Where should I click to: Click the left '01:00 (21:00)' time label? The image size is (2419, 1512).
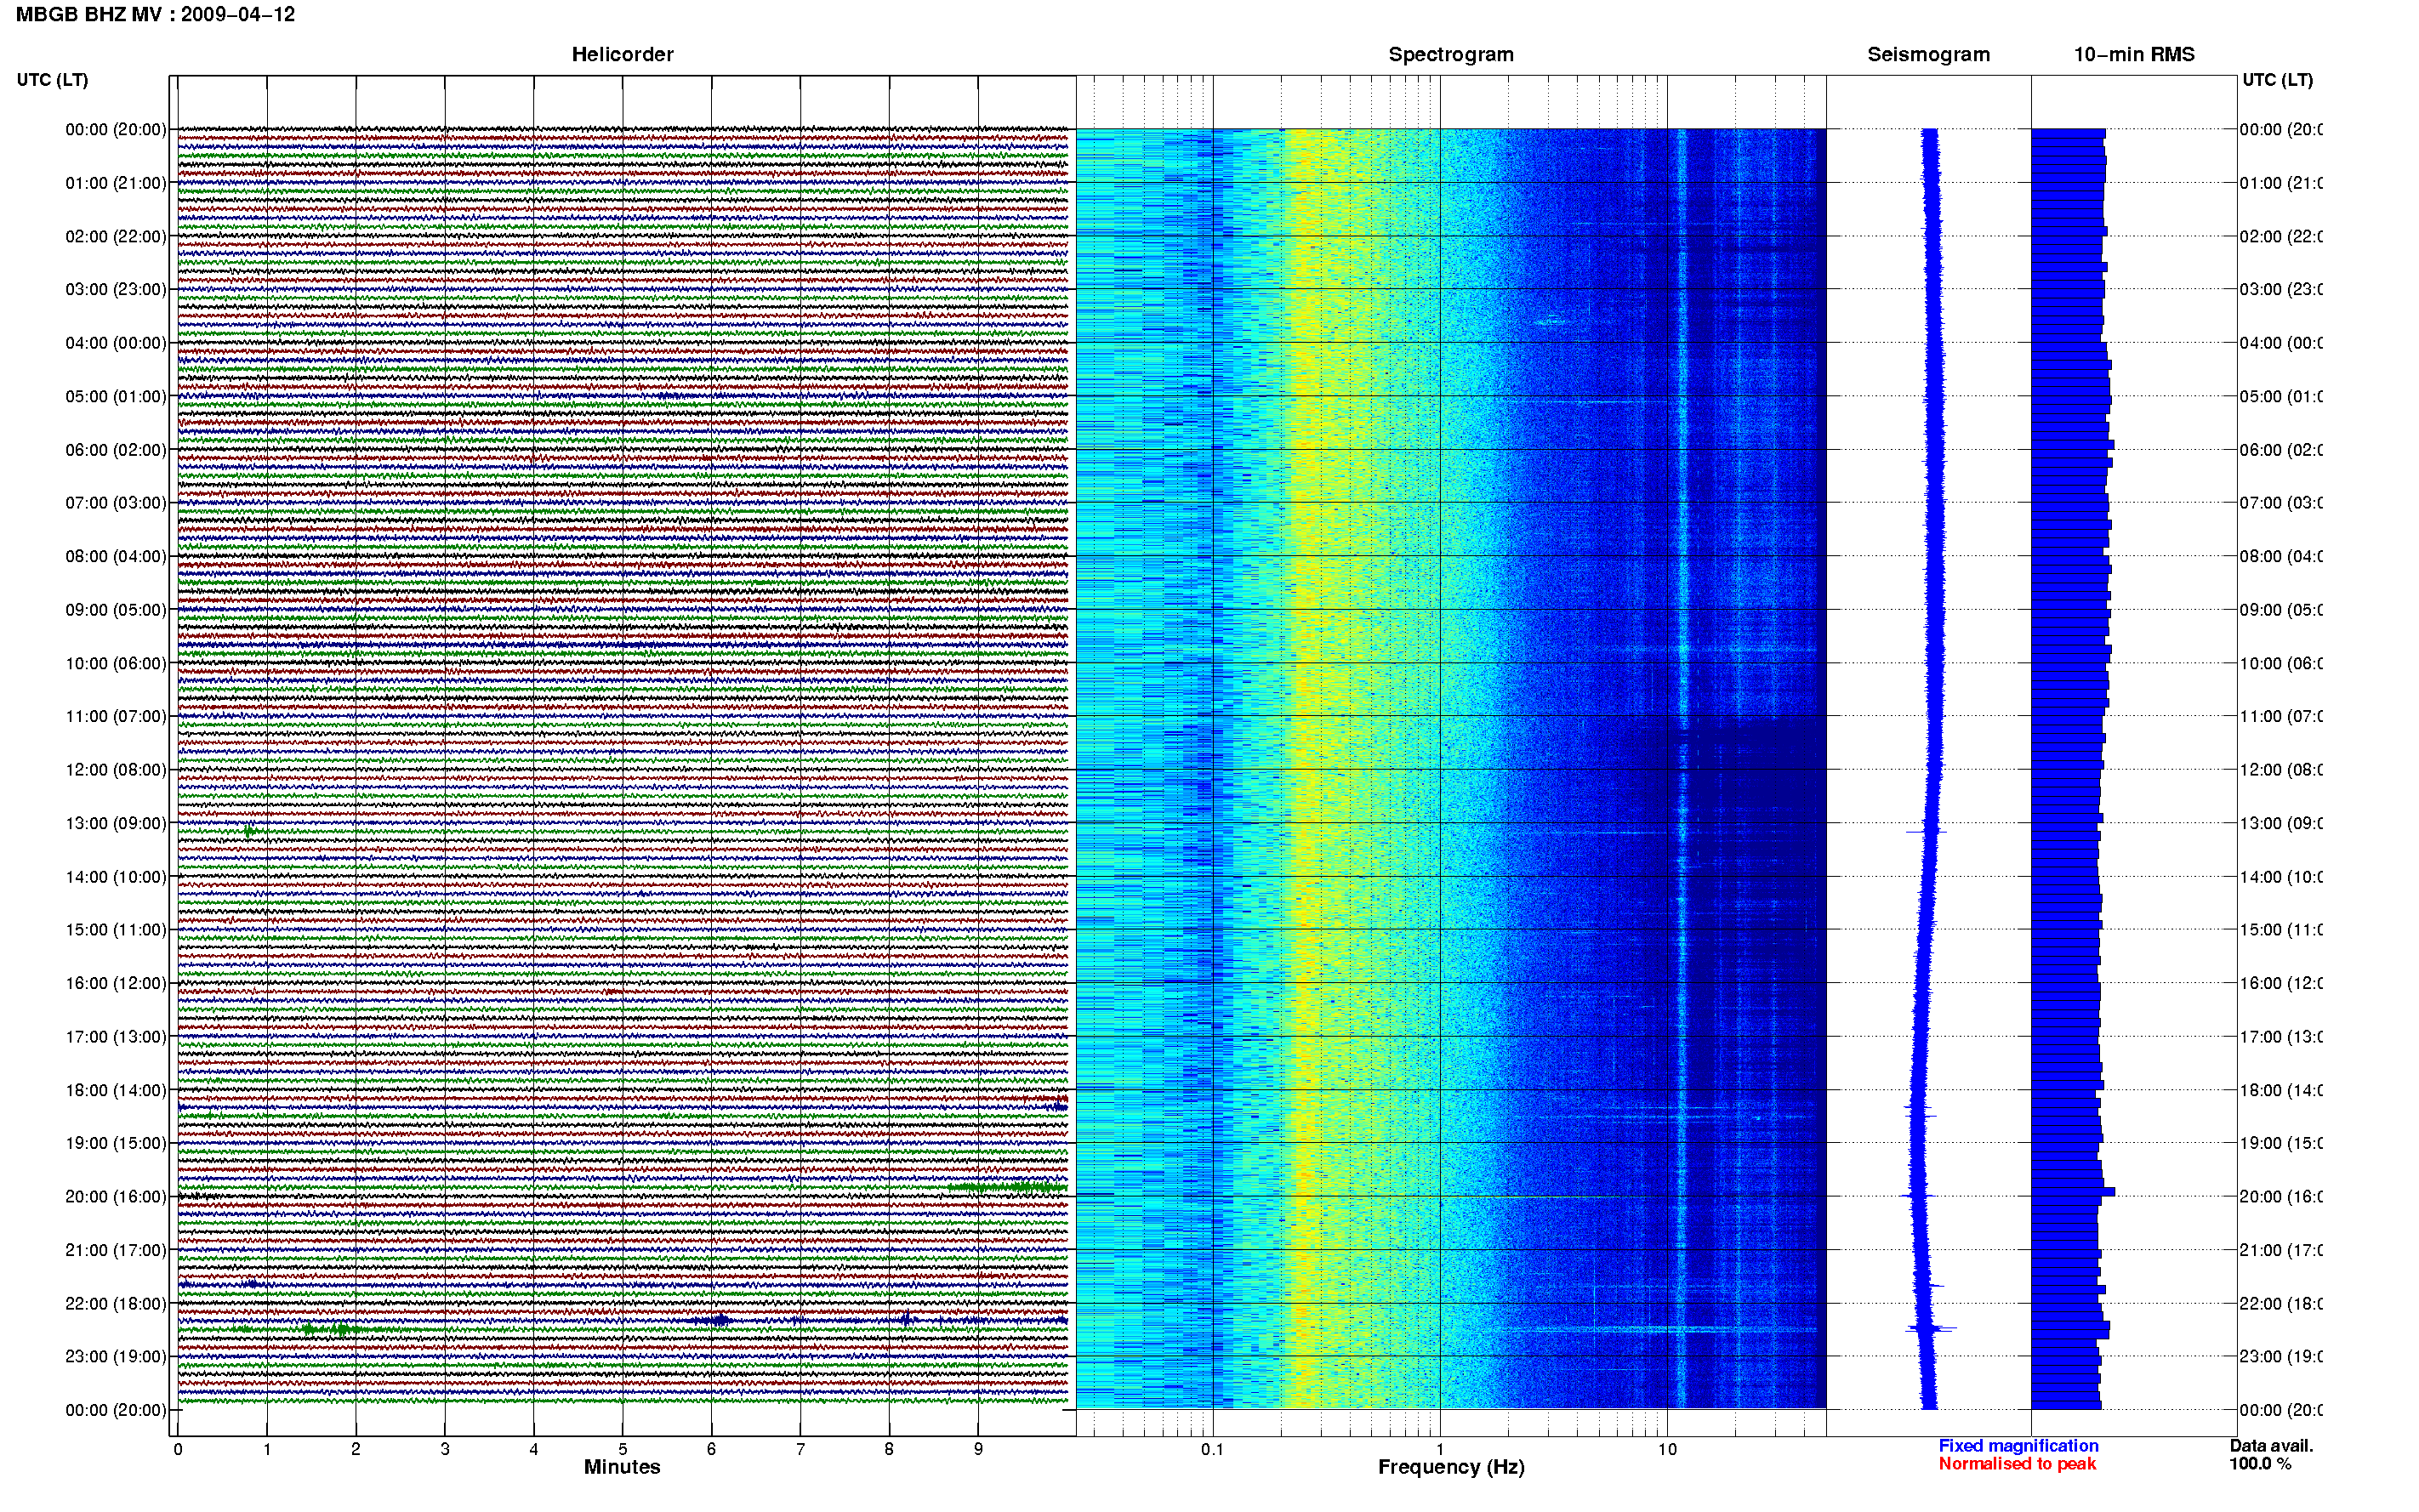click(116, 183)
